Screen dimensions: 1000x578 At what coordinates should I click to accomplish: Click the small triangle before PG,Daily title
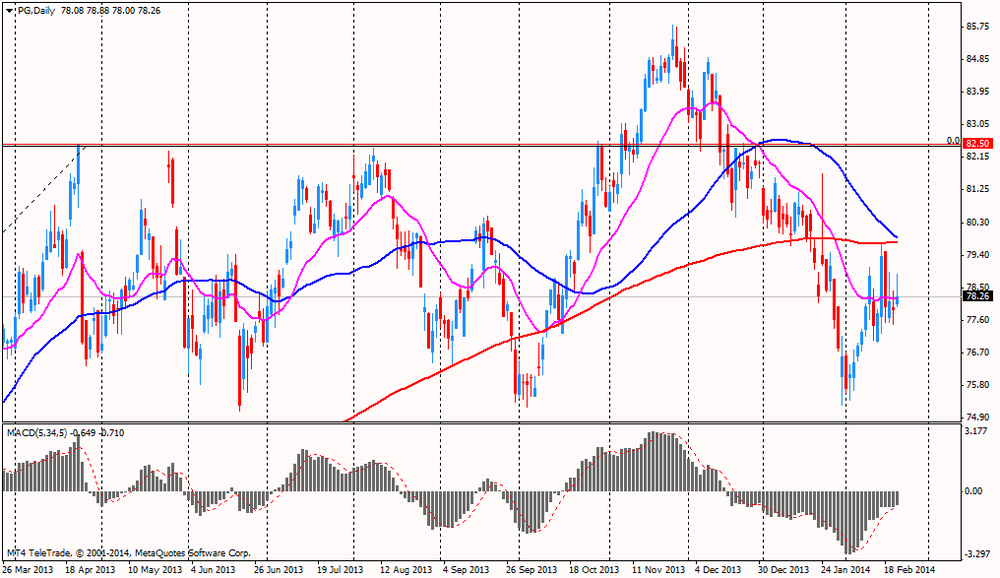[x=10, y=11]
